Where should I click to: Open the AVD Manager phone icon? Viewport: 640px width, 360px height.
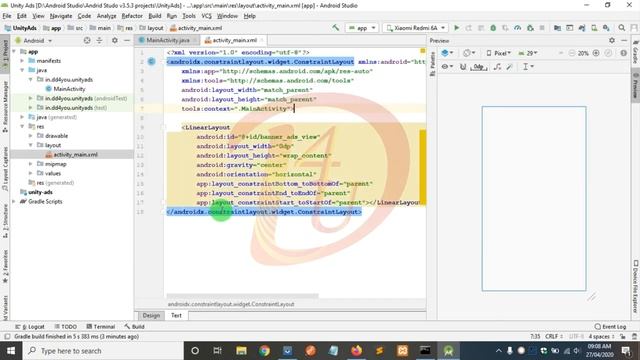point(594,28)
